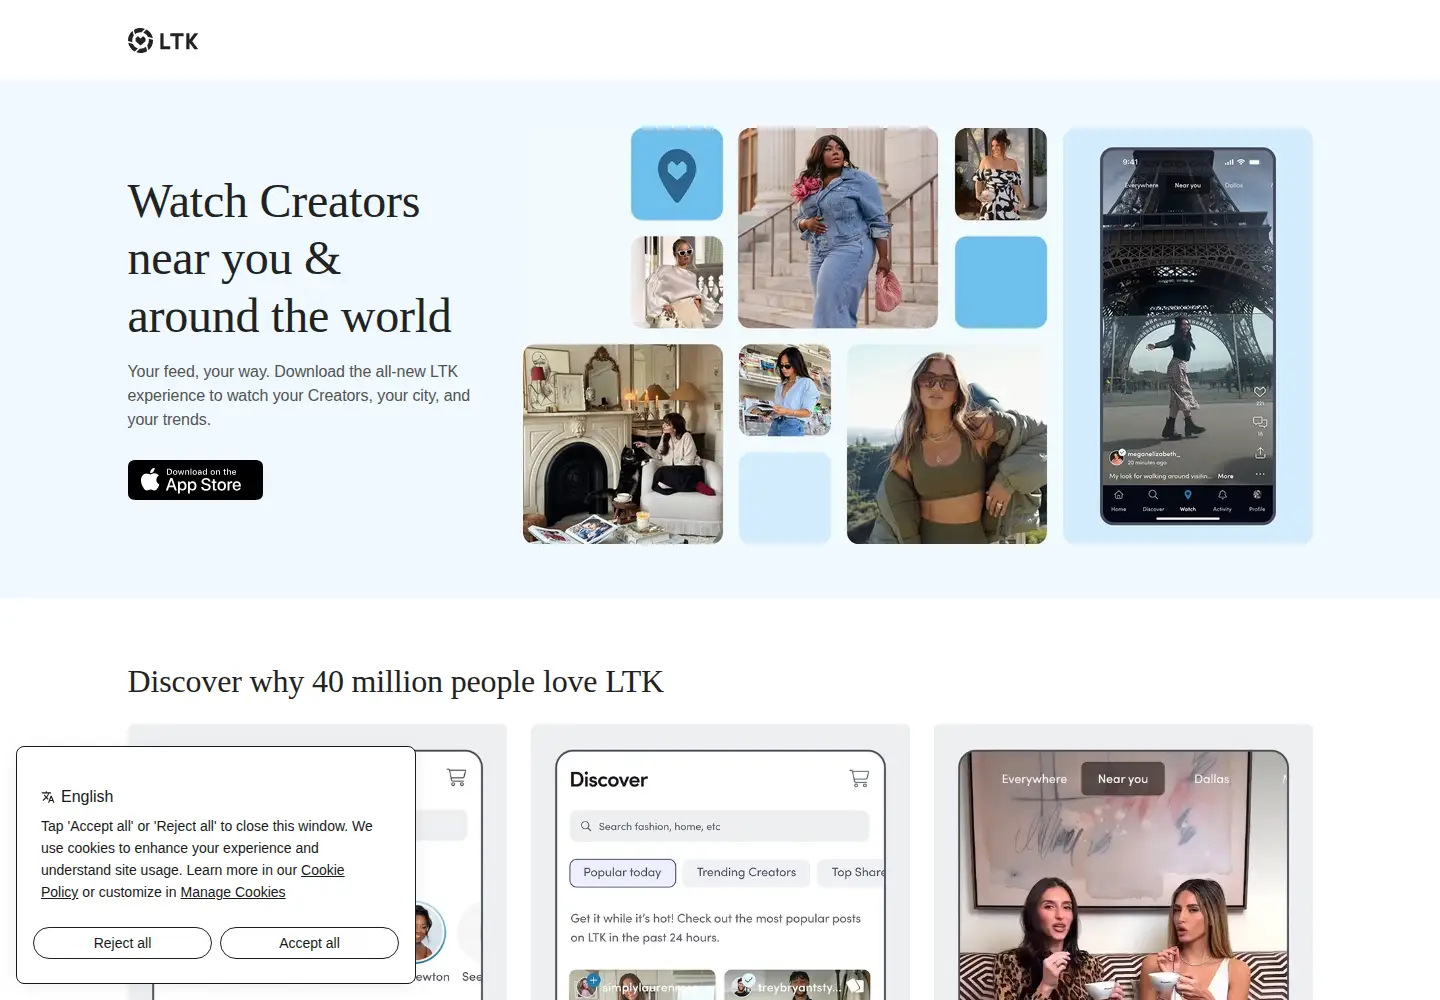Click the blue heart location pin tile

tap(677, 174)
